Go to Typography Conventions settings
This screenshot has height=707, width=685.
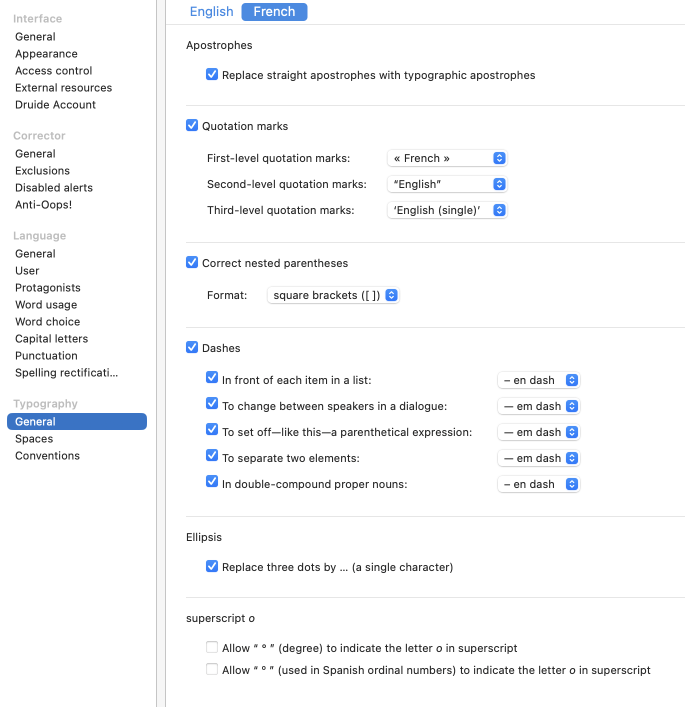click(x=47, y=456)
